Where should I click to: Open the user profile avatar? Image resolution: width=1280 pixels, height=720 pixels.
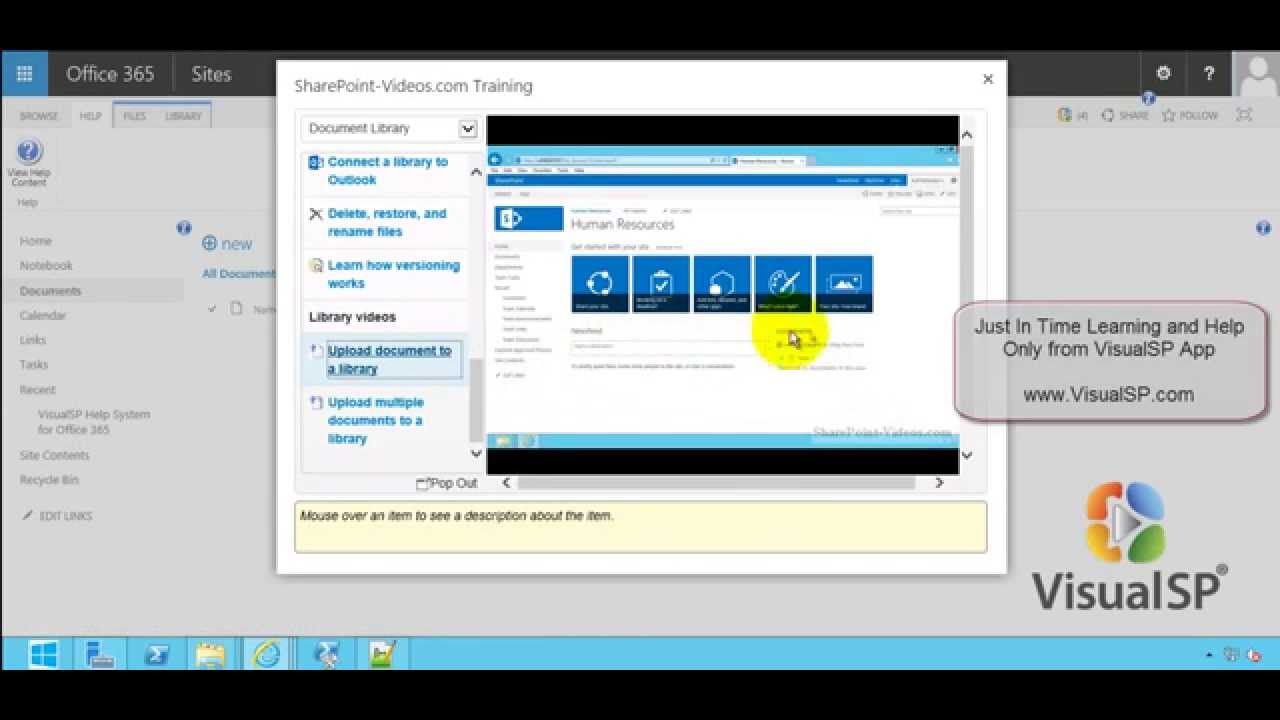click(x=1256, y=75)
